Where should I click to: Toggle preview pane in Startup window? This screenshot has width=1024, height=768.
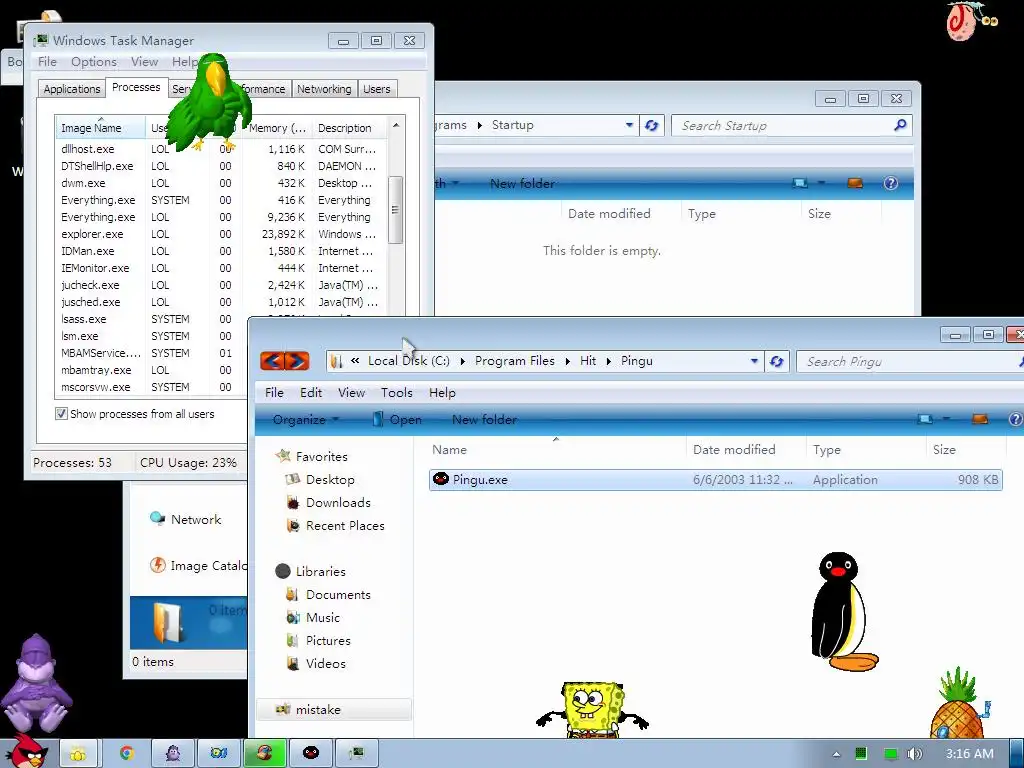pyautogui.click(x=855, y=183)
